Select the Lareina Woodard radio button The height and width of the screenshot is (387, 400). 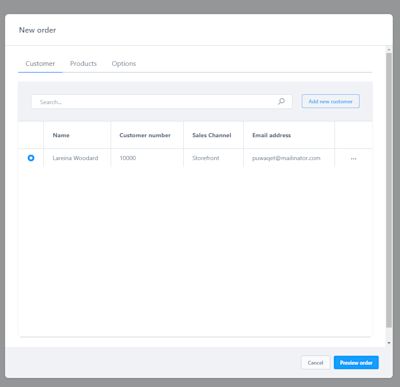pyautogui.click(x=31, y=158)
